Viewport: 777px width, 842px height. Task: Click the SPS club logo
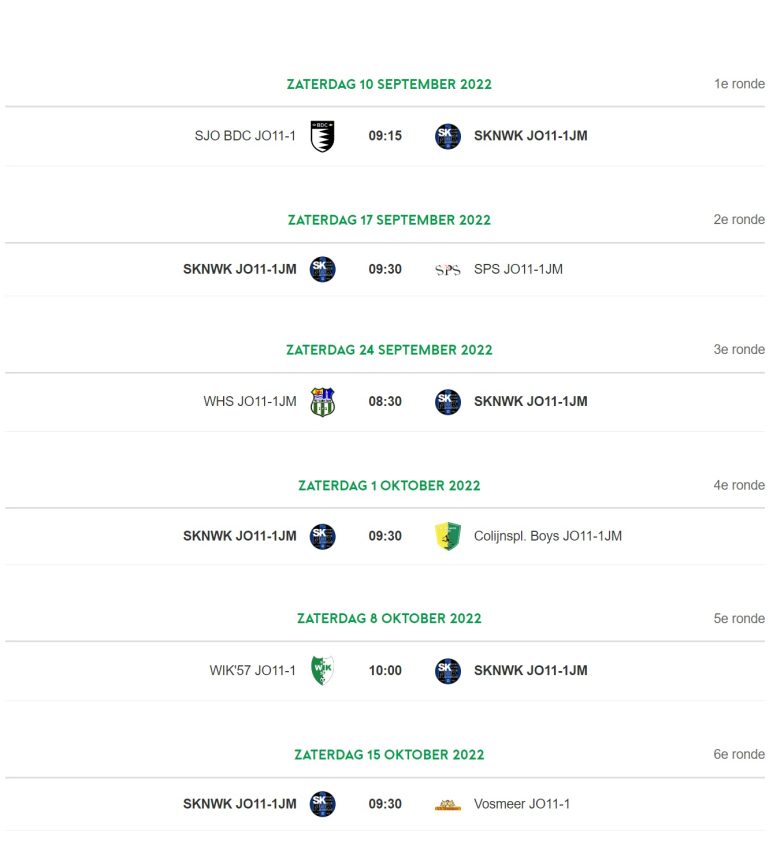(447, 270)
